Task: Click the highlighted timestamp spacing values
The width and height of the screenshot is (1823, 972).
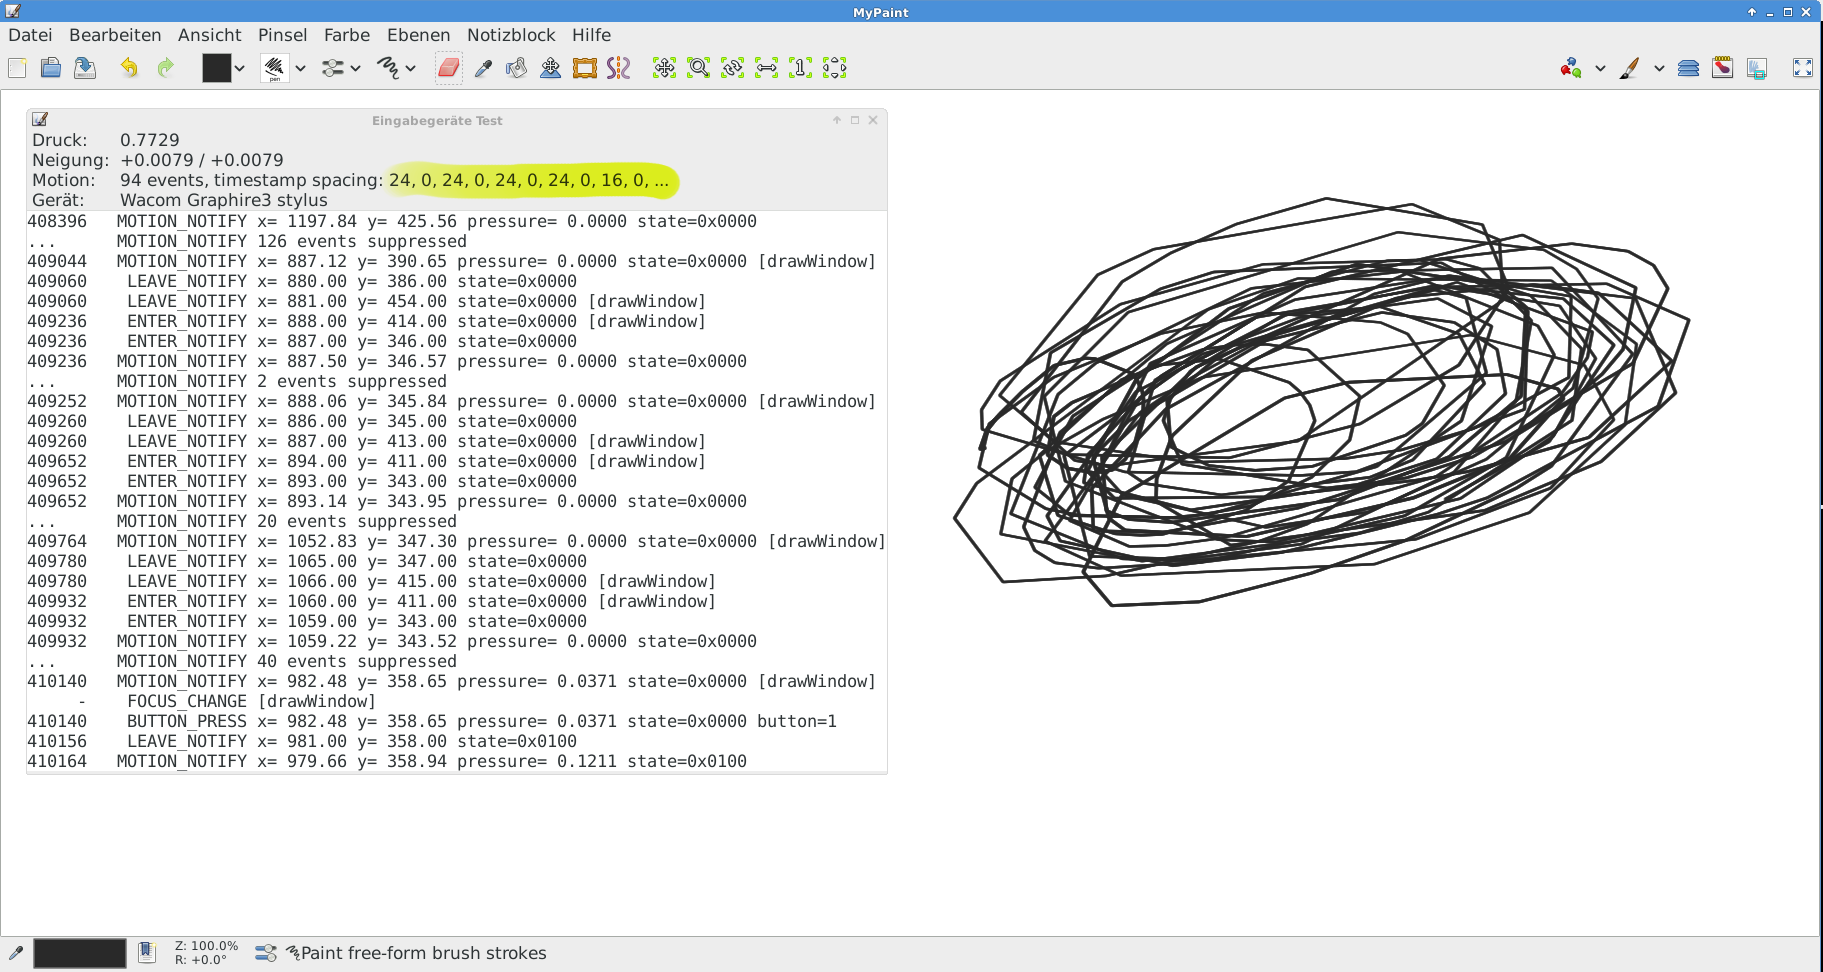Action: pyautogui.click(x=529, y=180)
